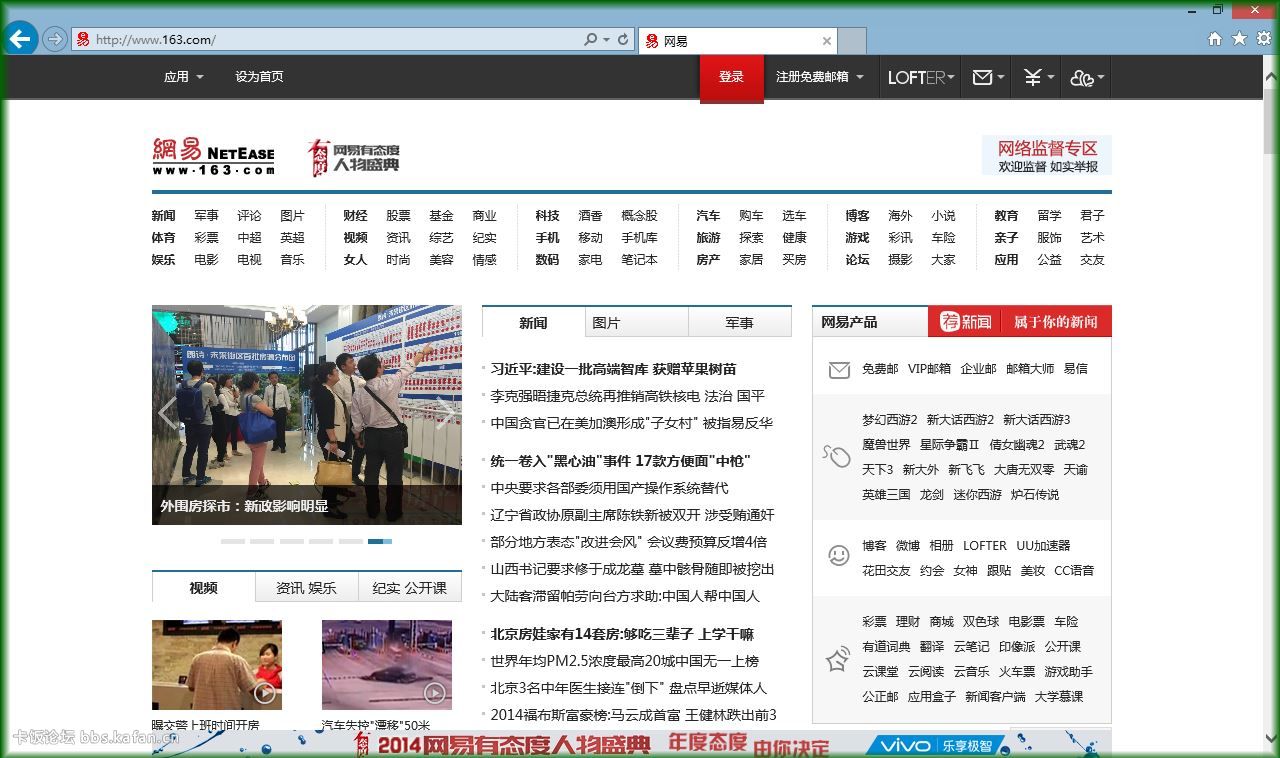Open UU加速器 link

point(1043,546)
